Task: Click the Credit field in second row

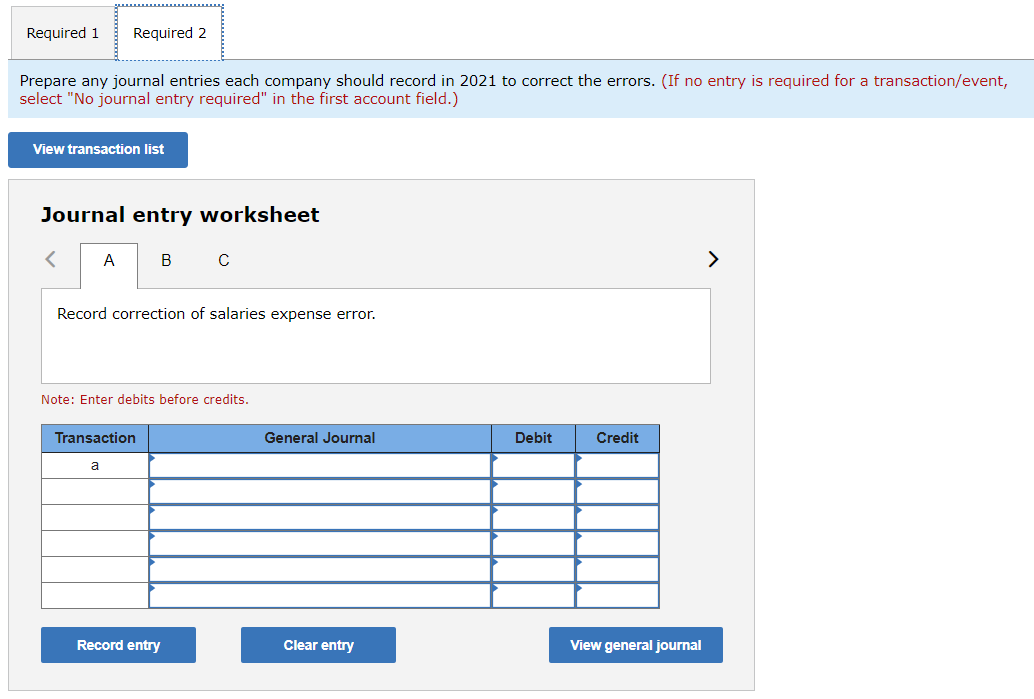Action: pos(617,492)
